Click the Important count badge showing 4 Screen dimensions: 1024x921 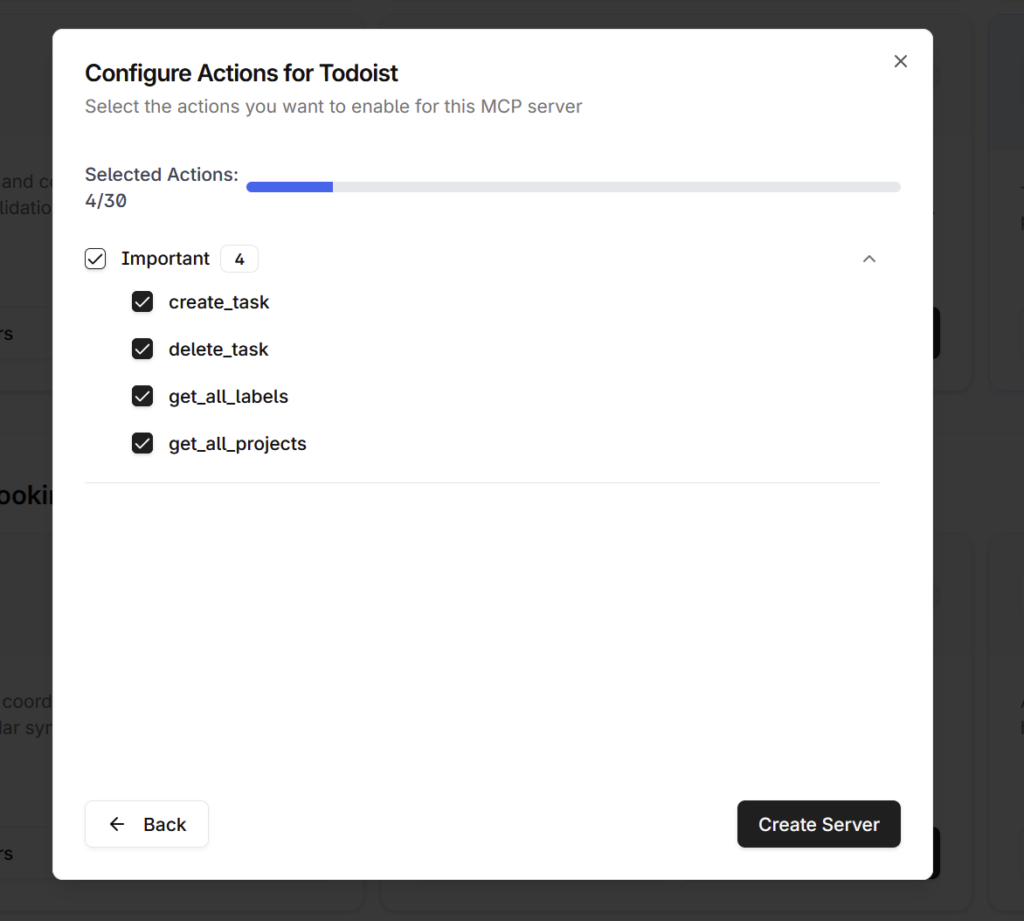(239, 259)
